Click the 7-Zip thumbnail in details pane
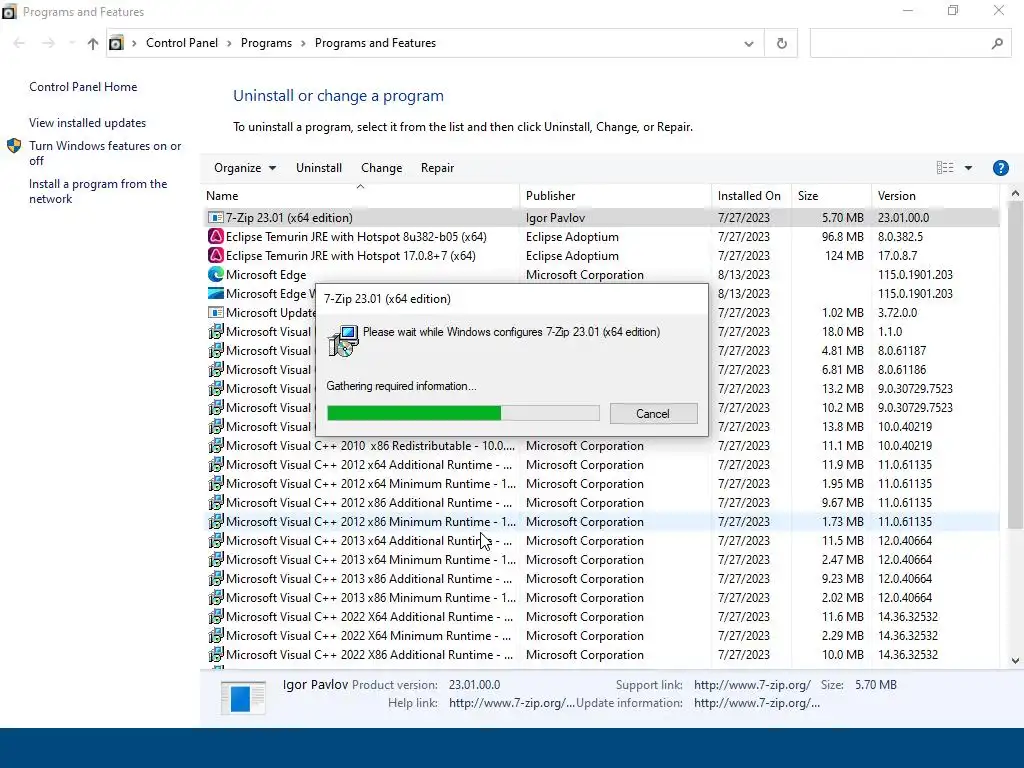 (243, 697)
